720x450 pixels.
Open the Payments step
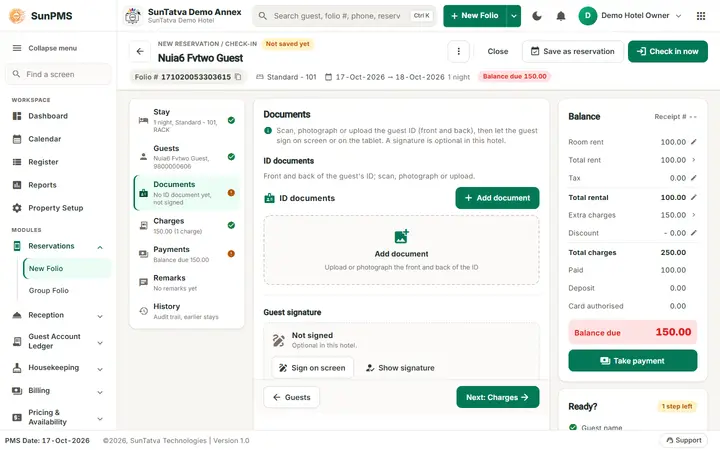187,254
